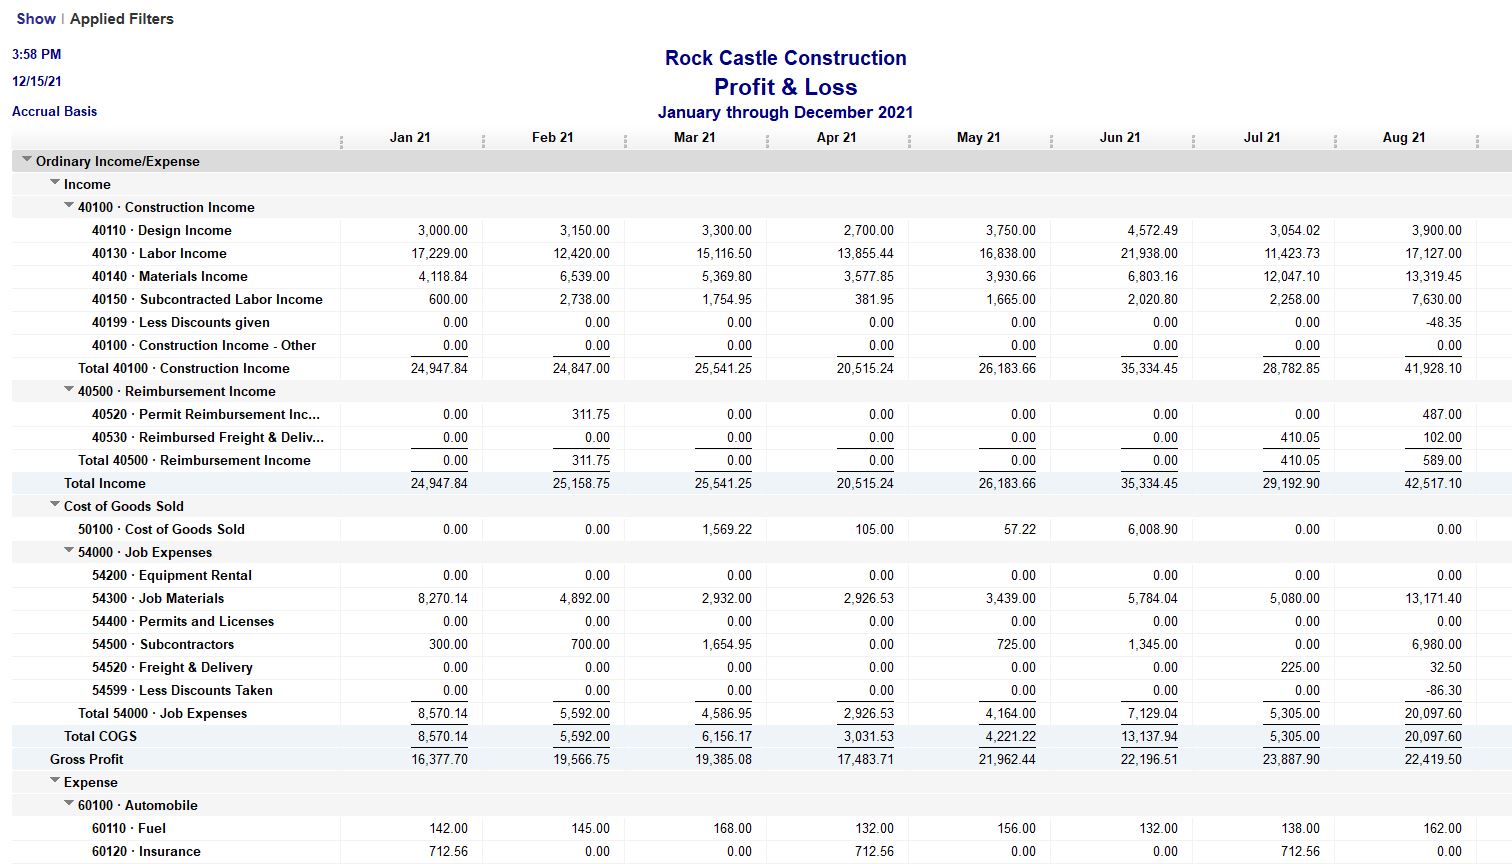The image size is (1512, 864).
Task: Click column resize handle after Aug 21
Action: click(1477, 141)
